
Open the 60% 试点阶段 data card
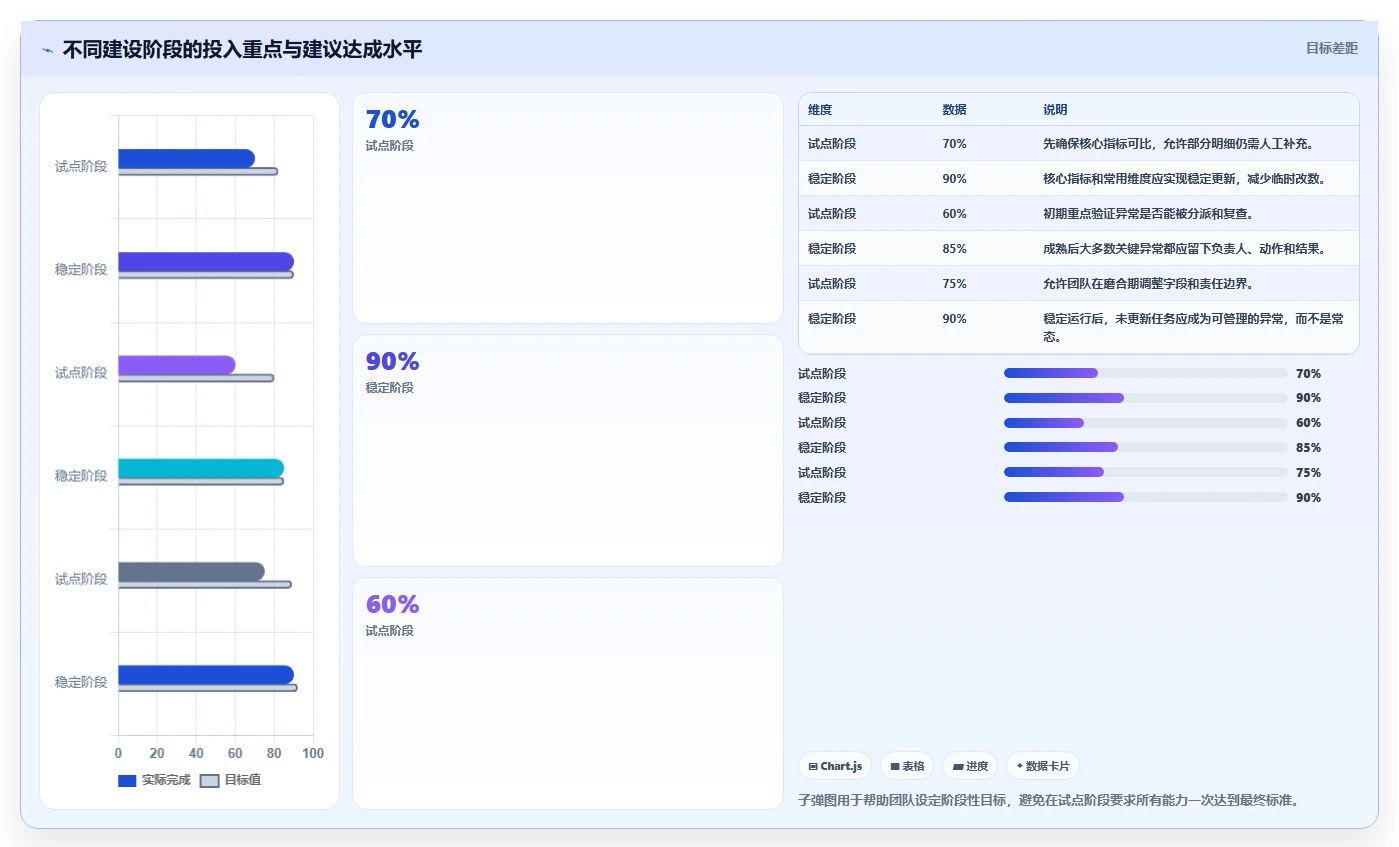567,693
